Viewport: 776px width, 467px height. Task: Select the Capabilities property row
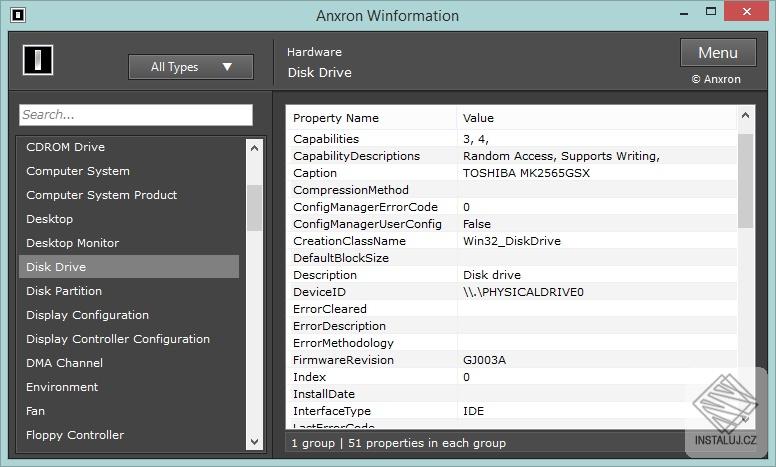[x=512, y=139]
